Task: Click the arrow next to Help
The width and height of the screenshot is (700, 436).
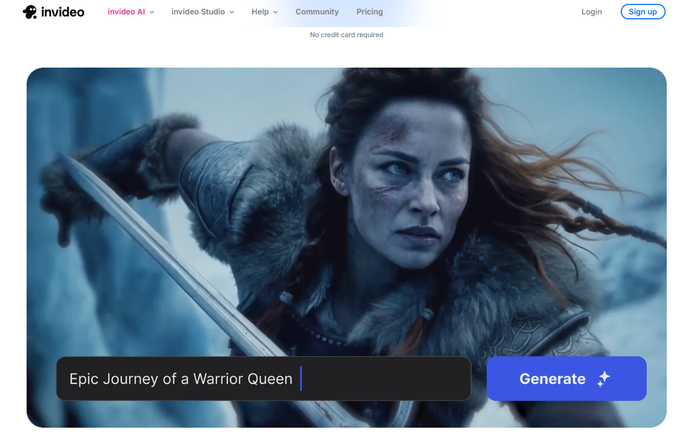Action: pos(275,13)
